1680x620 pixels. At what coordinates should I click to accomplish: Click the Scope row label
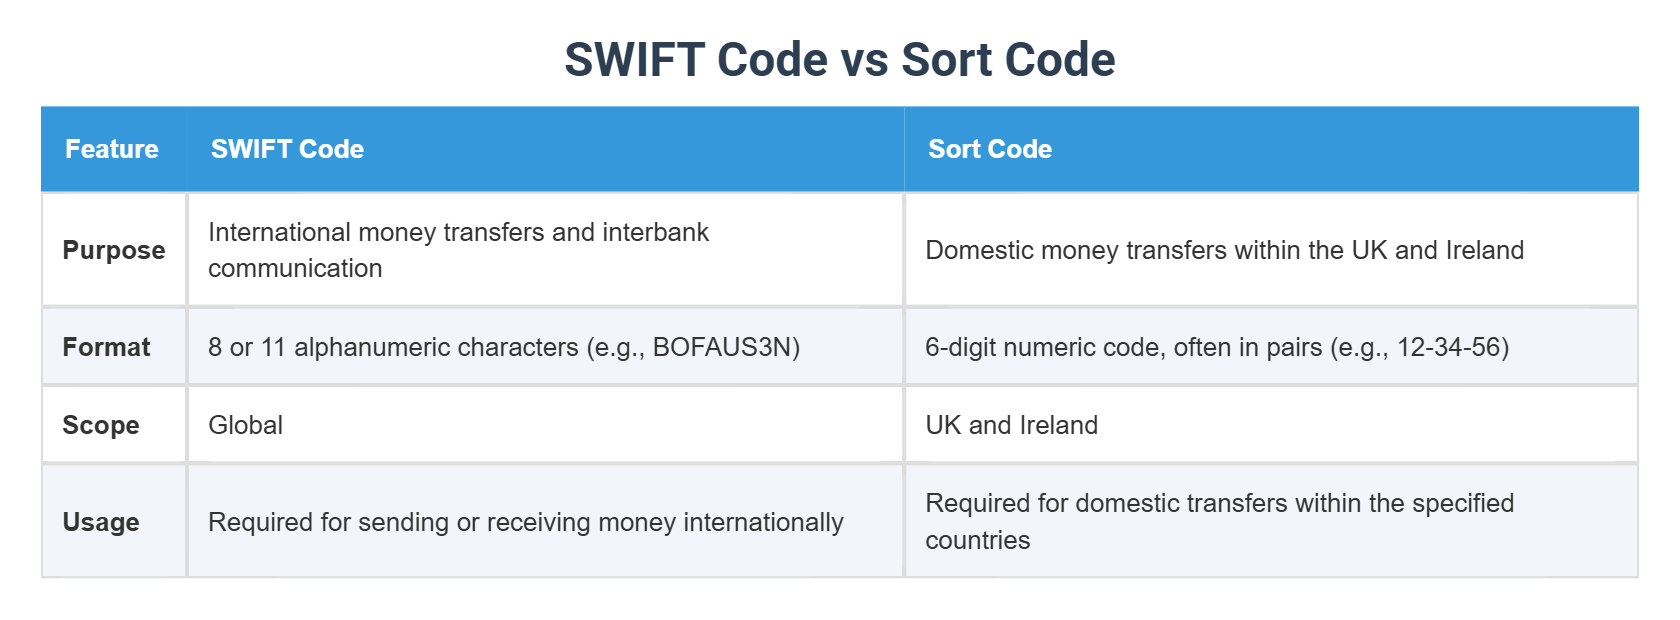click(x=101, y=425)
